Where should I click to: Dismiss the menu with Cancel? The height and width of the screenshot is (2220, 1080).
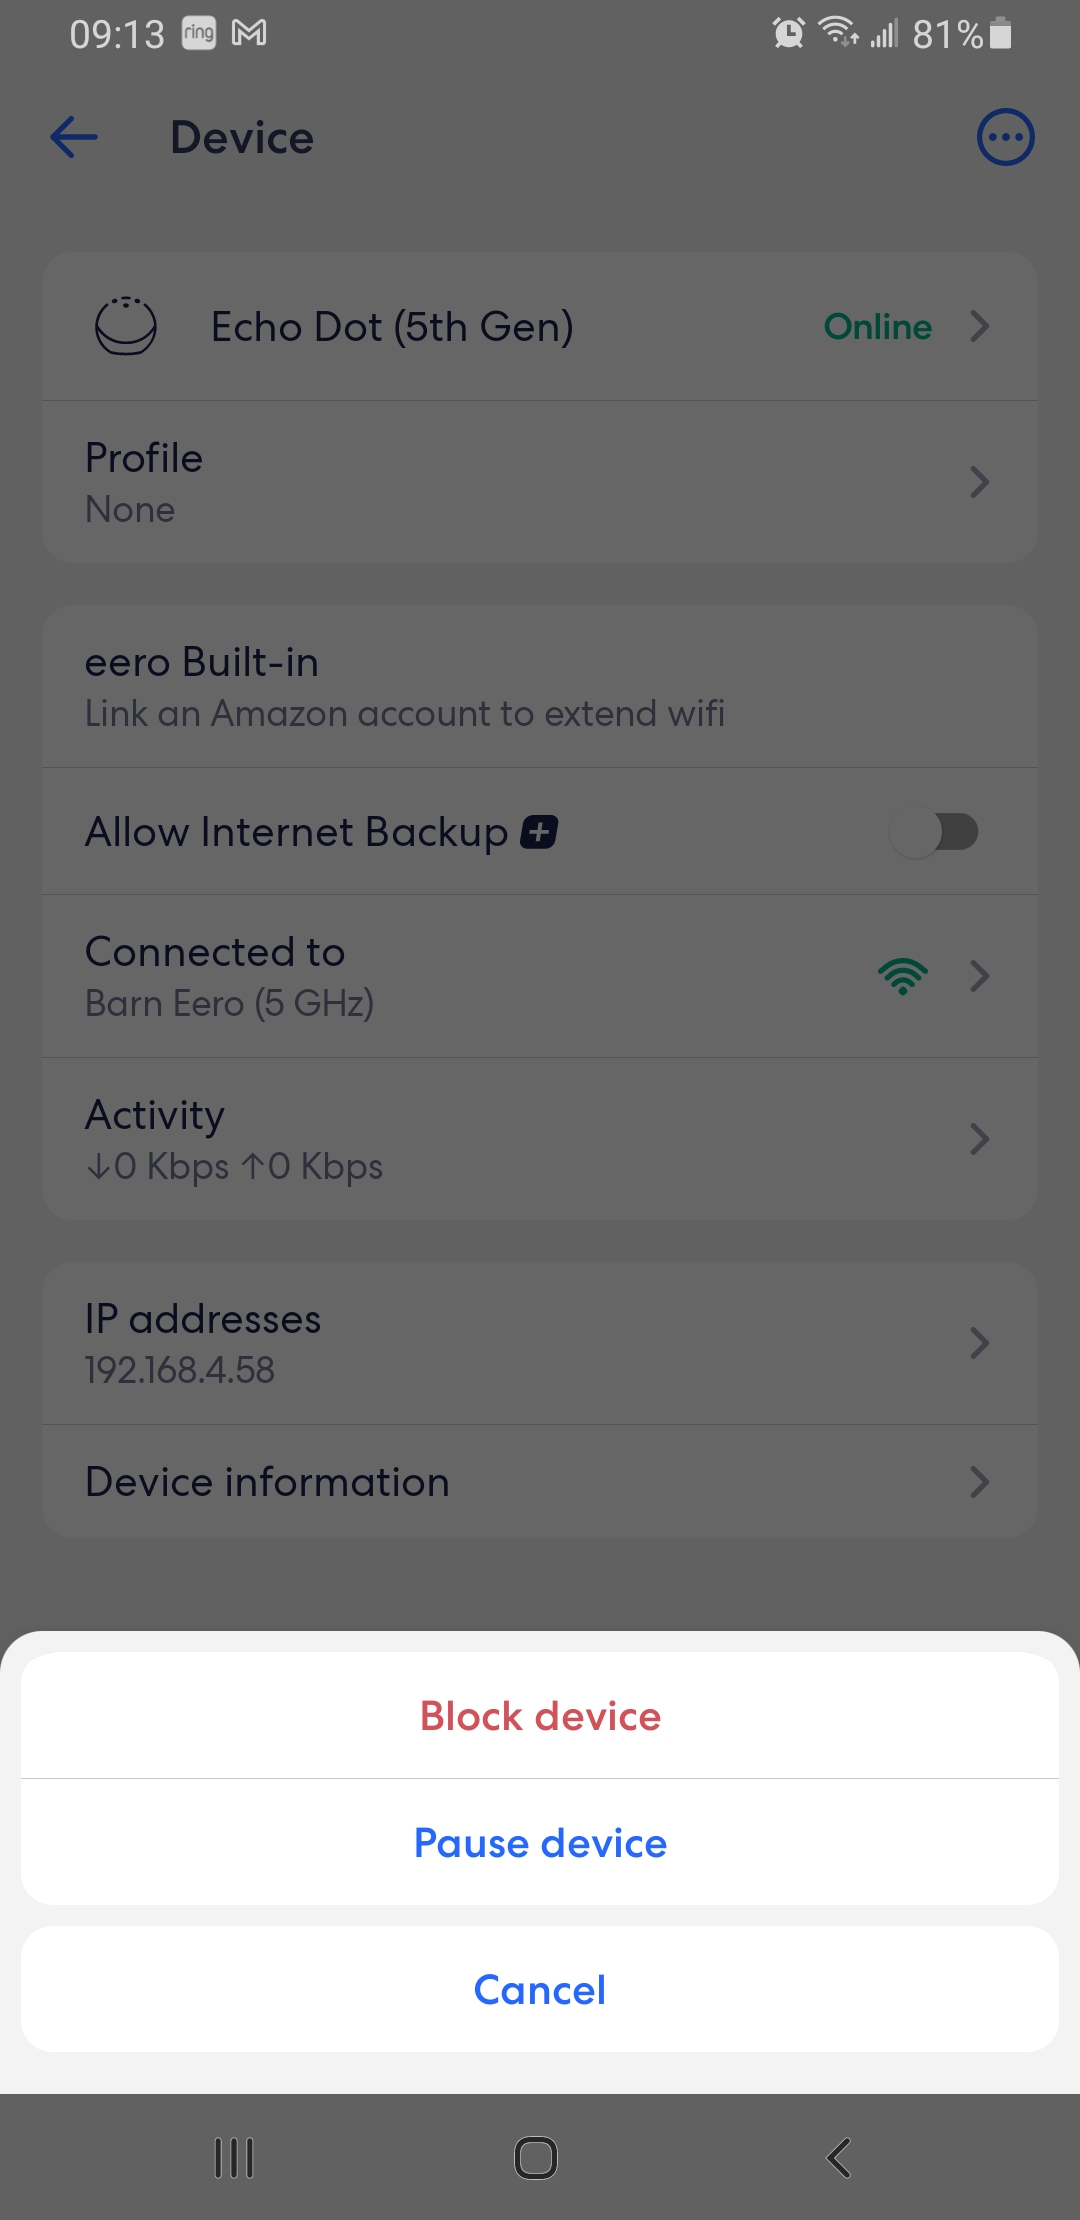(x=539, y=1989)
